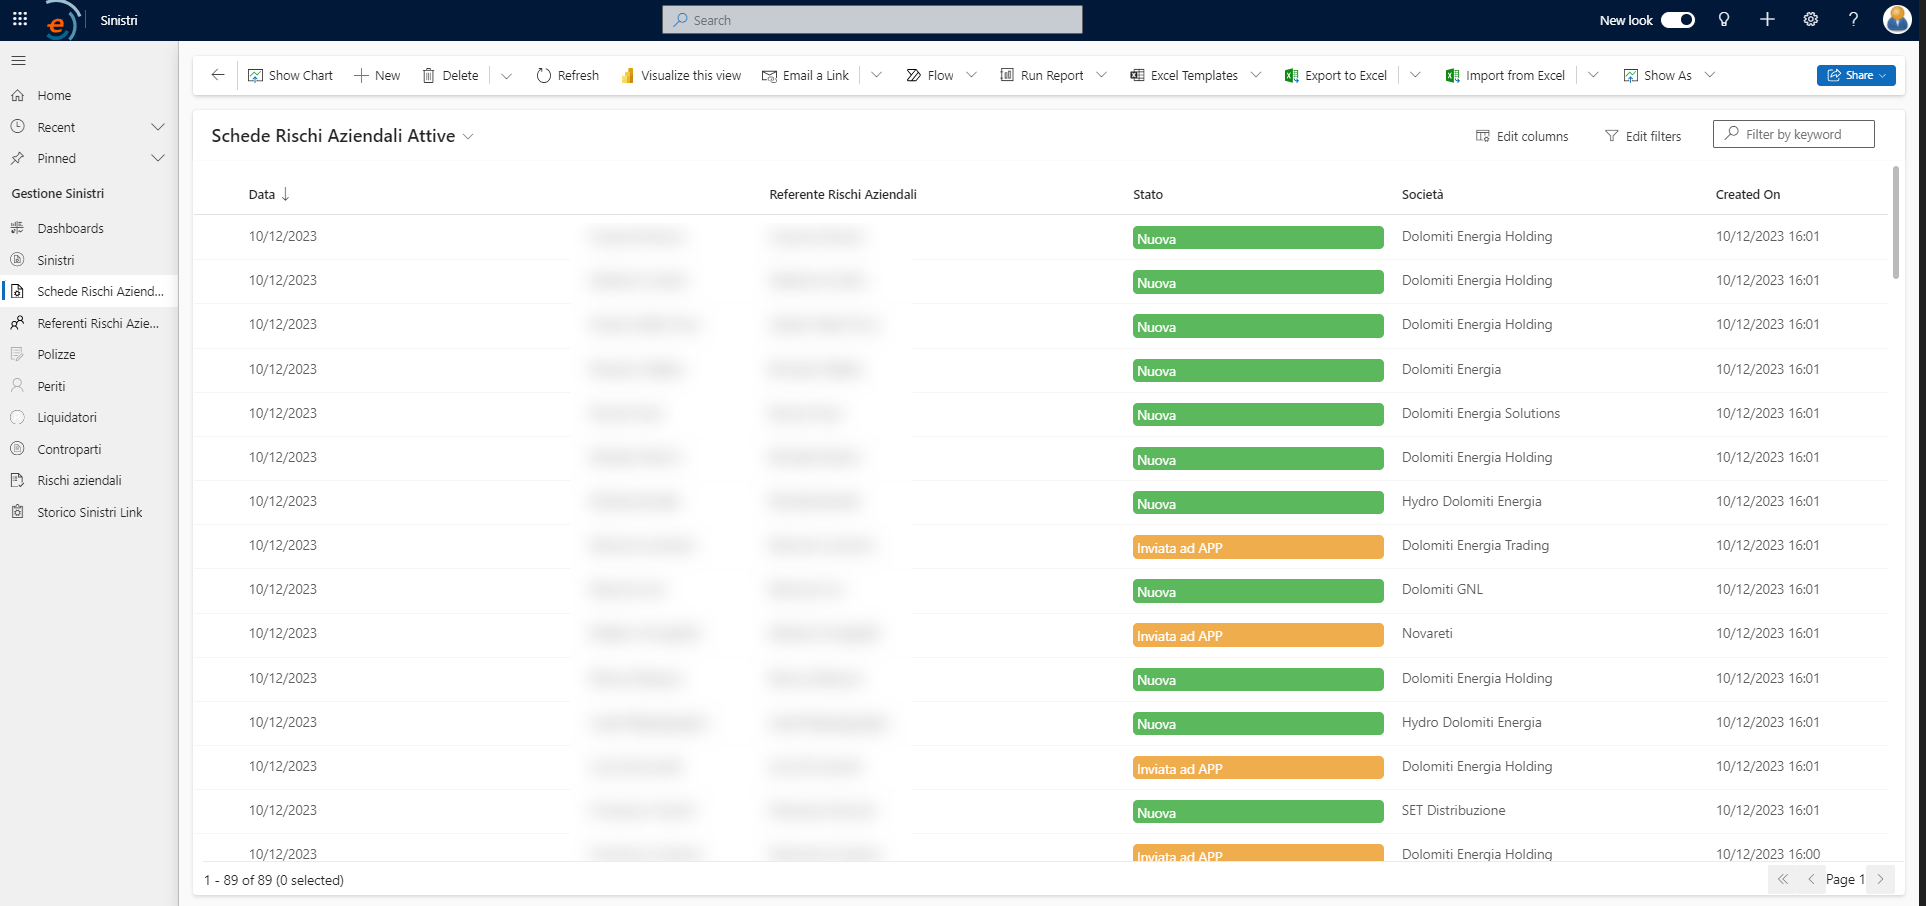Click the Stato column header
Viewport: 1926px width, 906px height.
(x=1148, y=195)
